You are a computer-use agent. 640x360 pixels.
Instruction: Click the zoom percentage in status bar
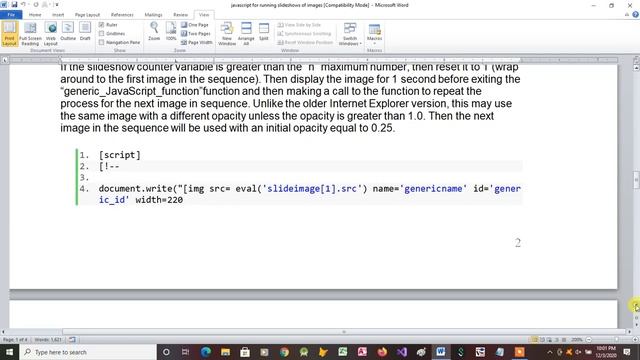click(577, 340)
